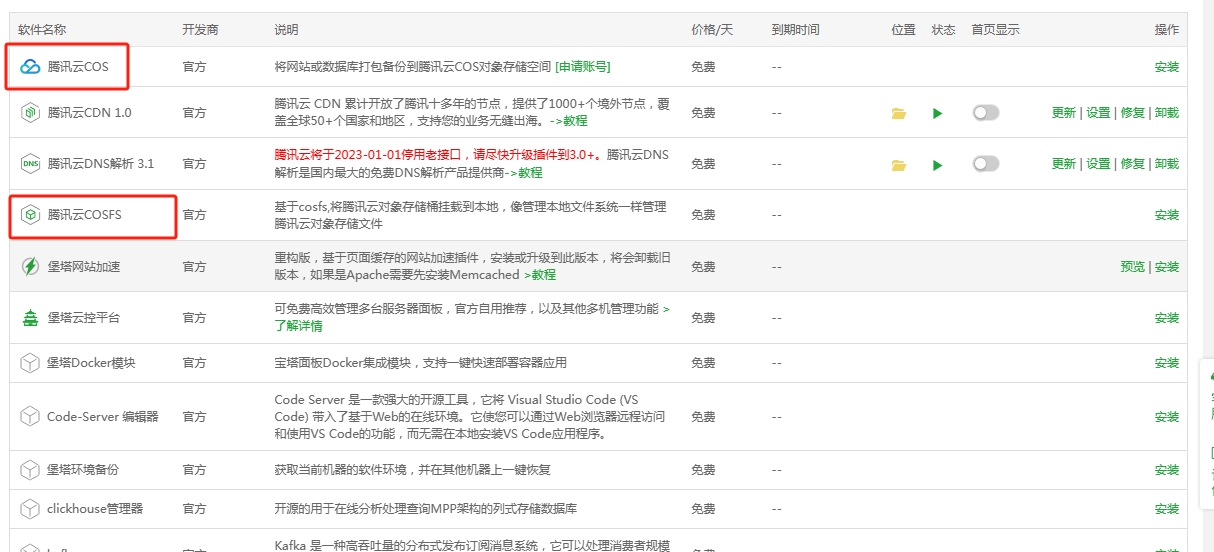
Task: Click the 到期时间 column header
Action: pos(796,30)
